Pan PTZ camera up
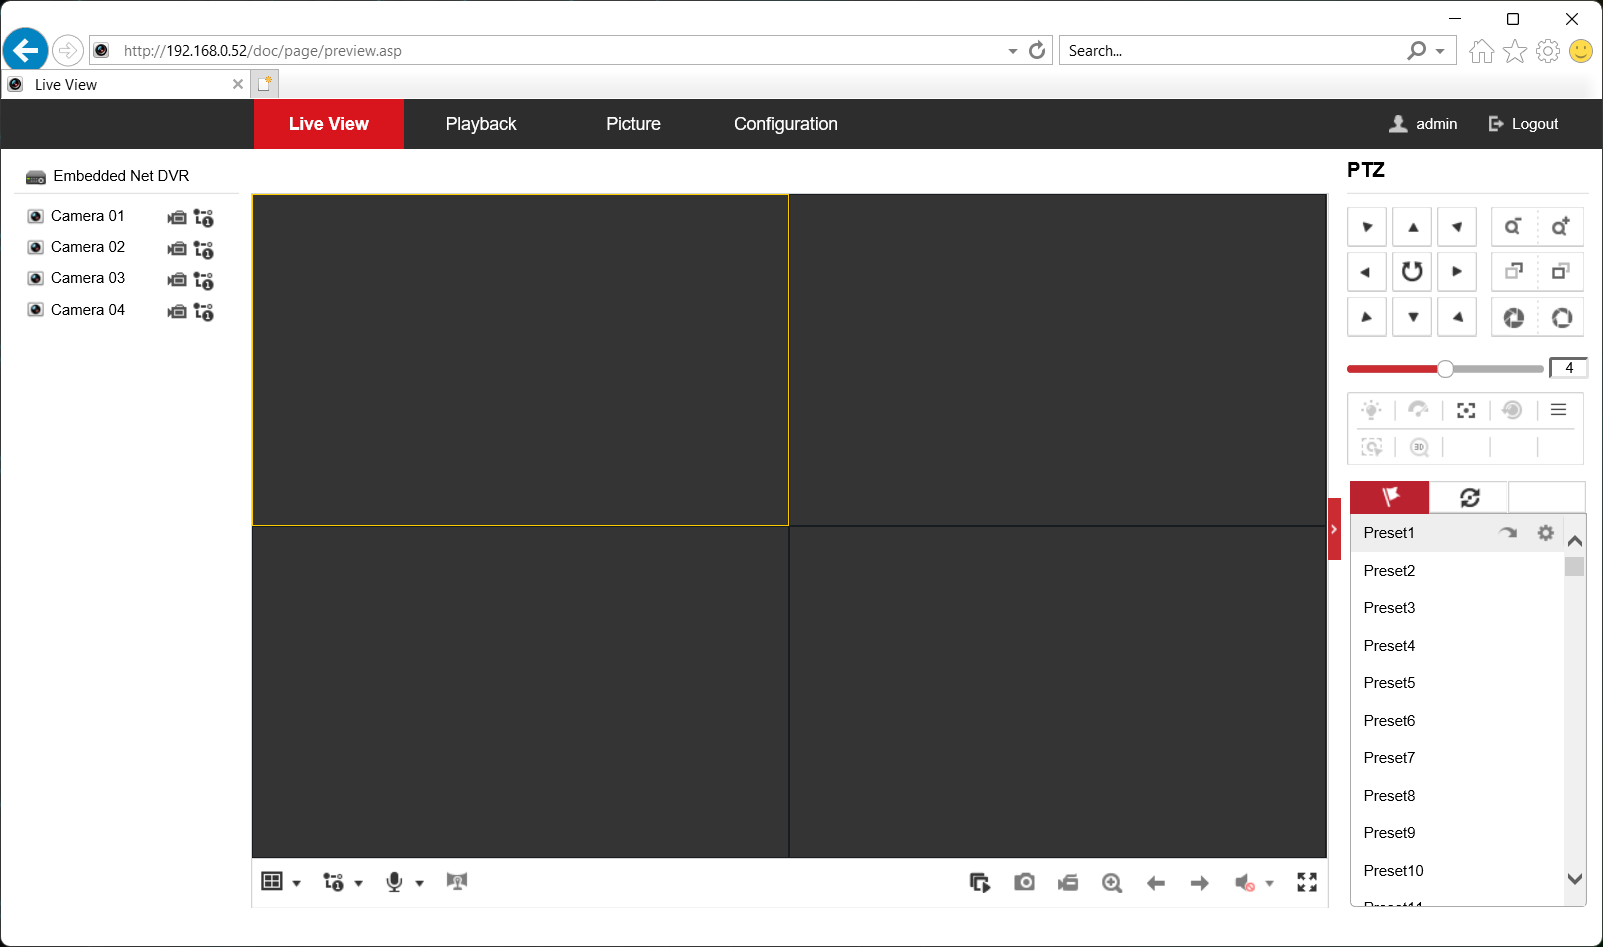The width and height of the screenshot is (1603, 947). pyautogui.click(x=1412, y=227)
